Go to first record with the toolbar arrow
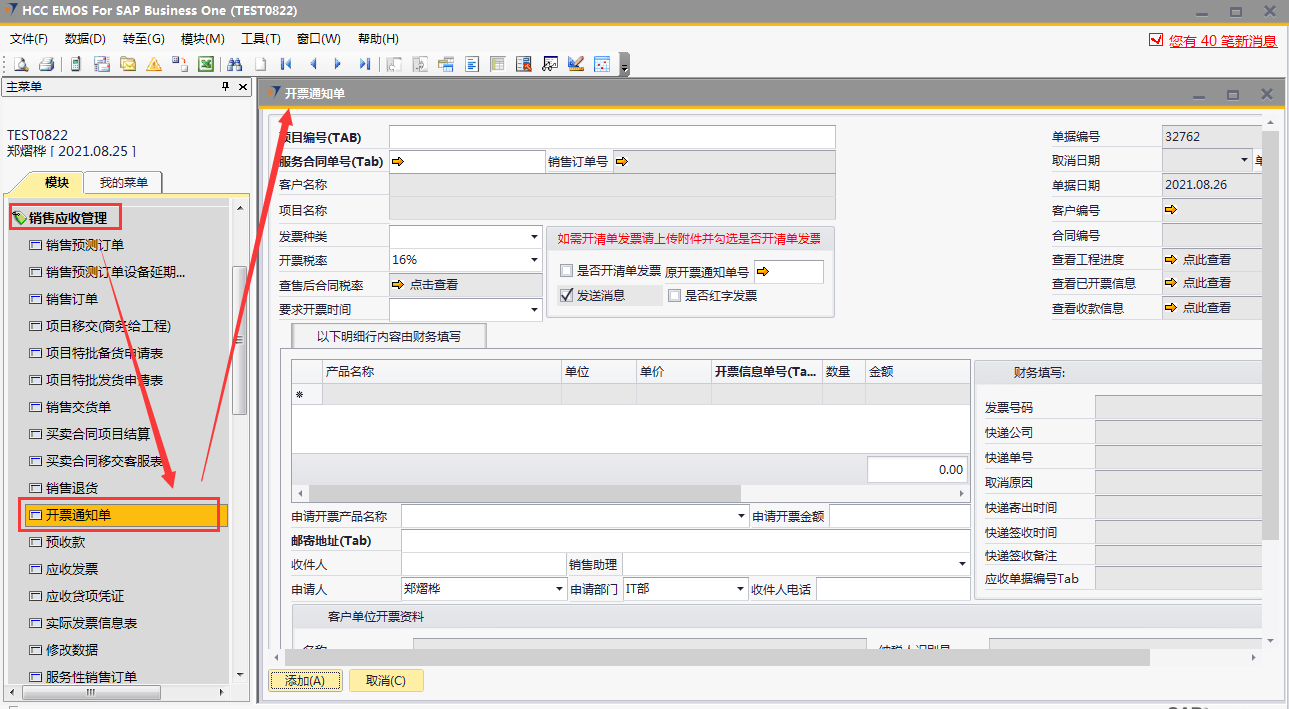Image resolution: width=1289 pixels, height=709 pixels. coord(286,64)
